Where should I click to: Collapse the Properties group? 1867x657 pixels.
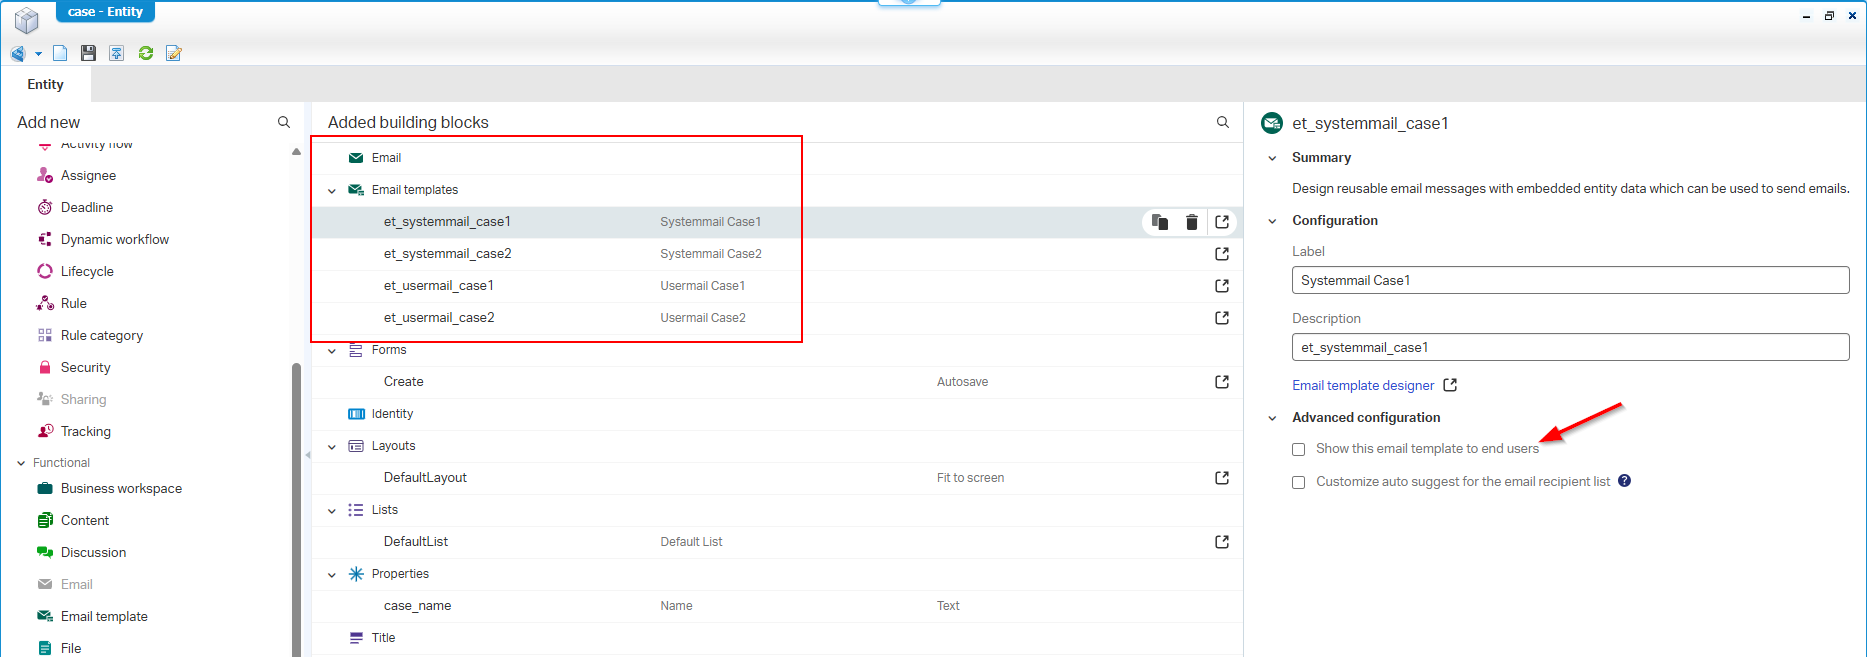332,574
